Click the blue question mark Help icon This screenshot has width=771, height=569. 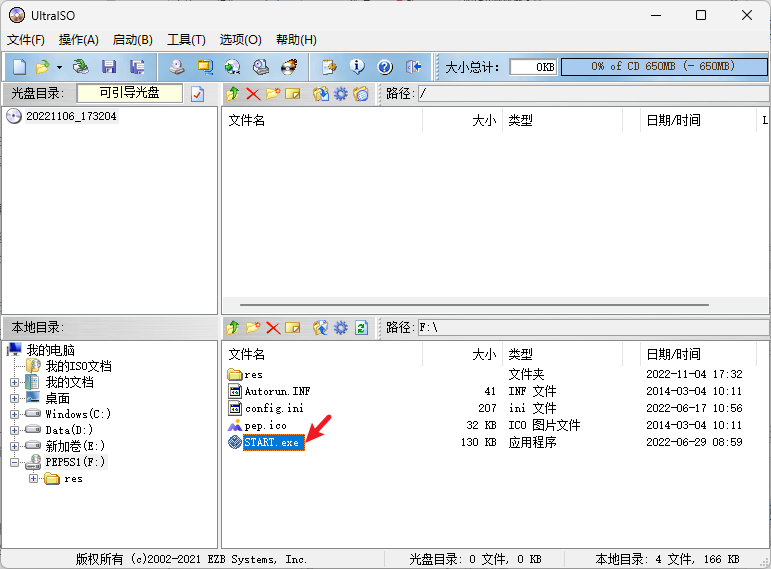[x=385, y=67]
